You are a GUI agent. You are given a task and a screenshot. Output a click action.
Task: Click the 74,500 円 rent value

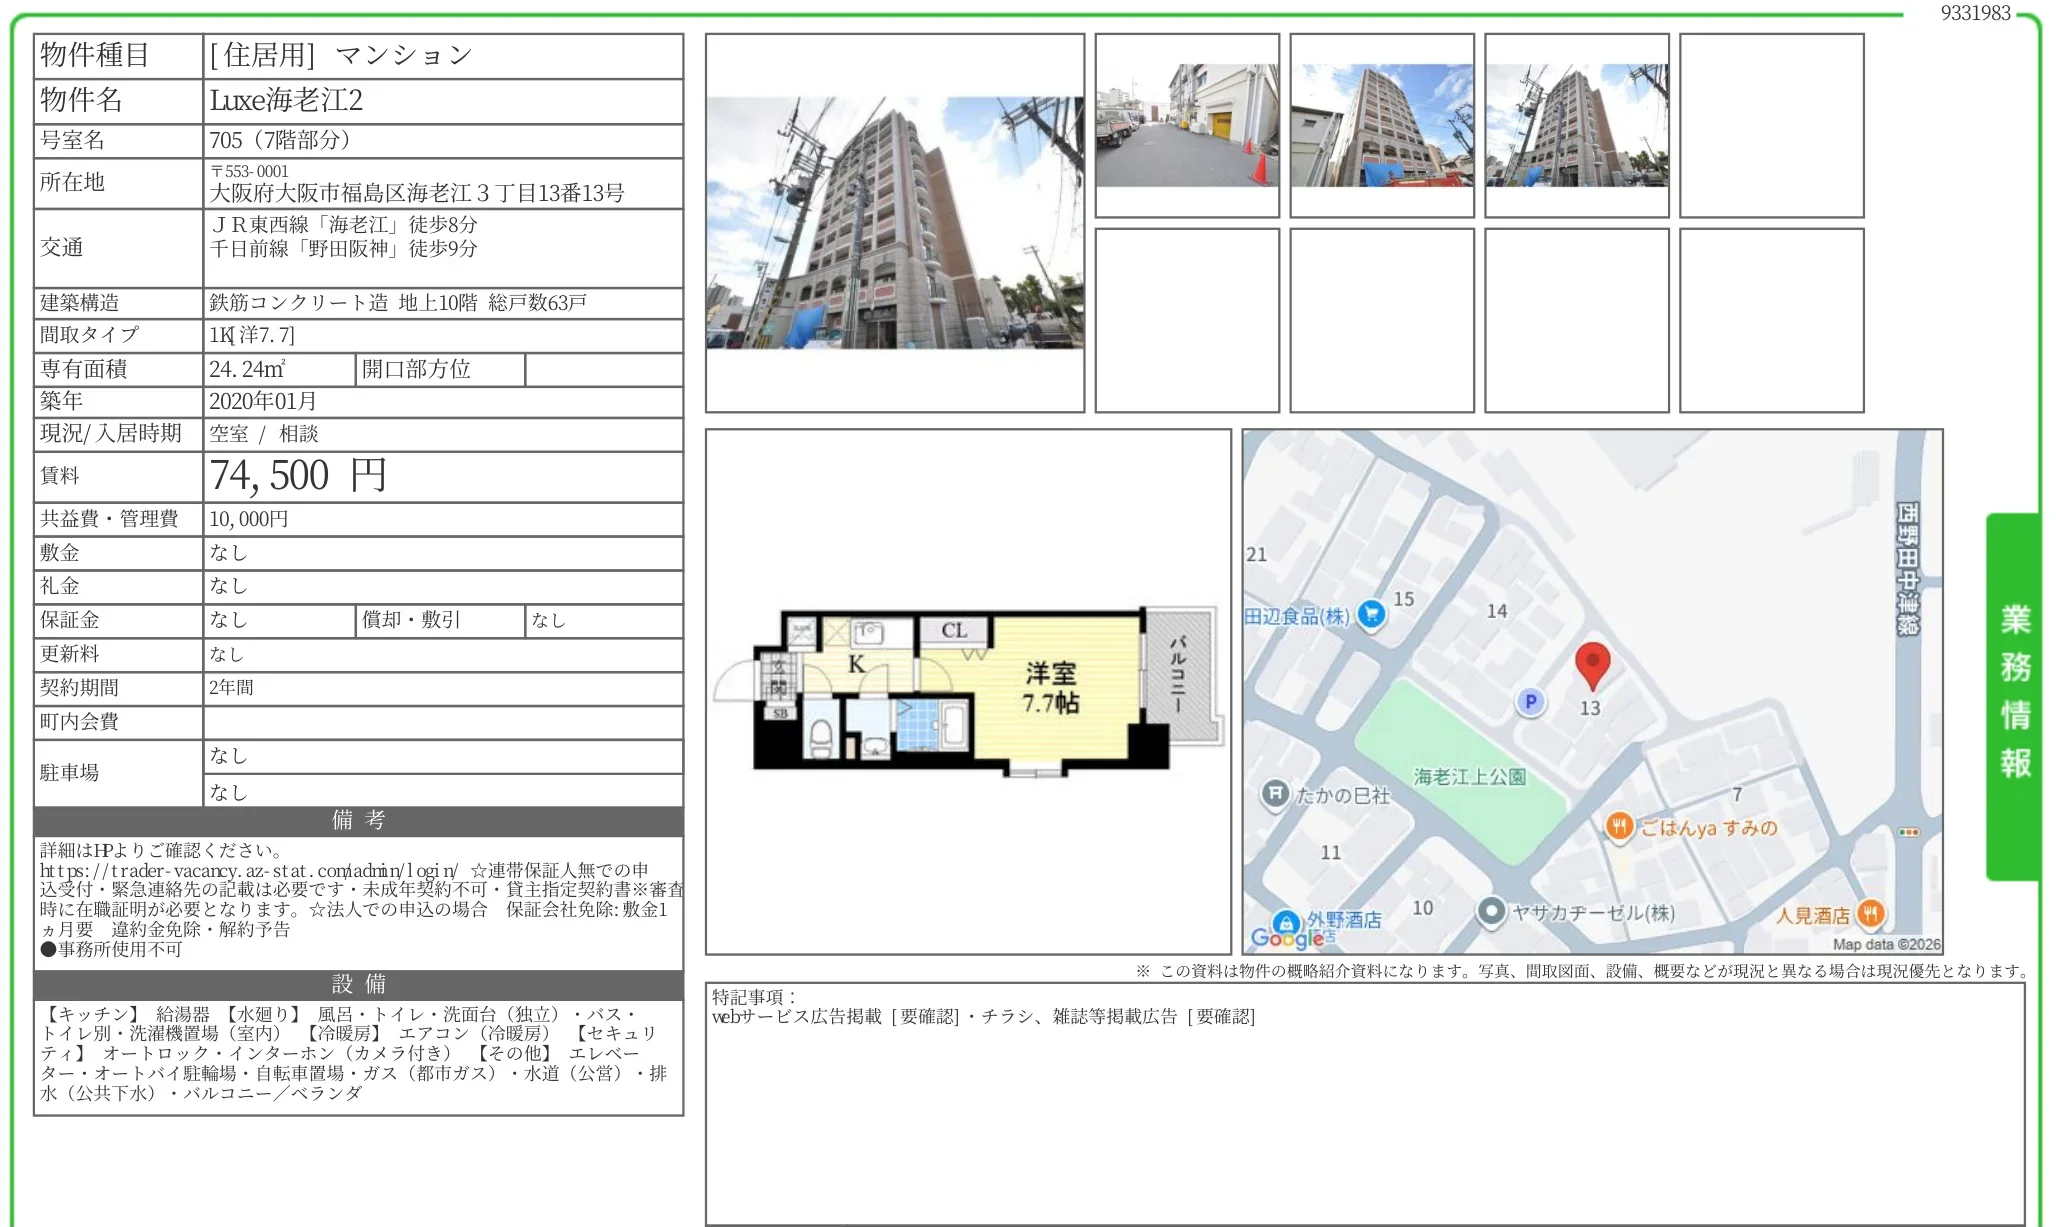(x=297, y=476)
